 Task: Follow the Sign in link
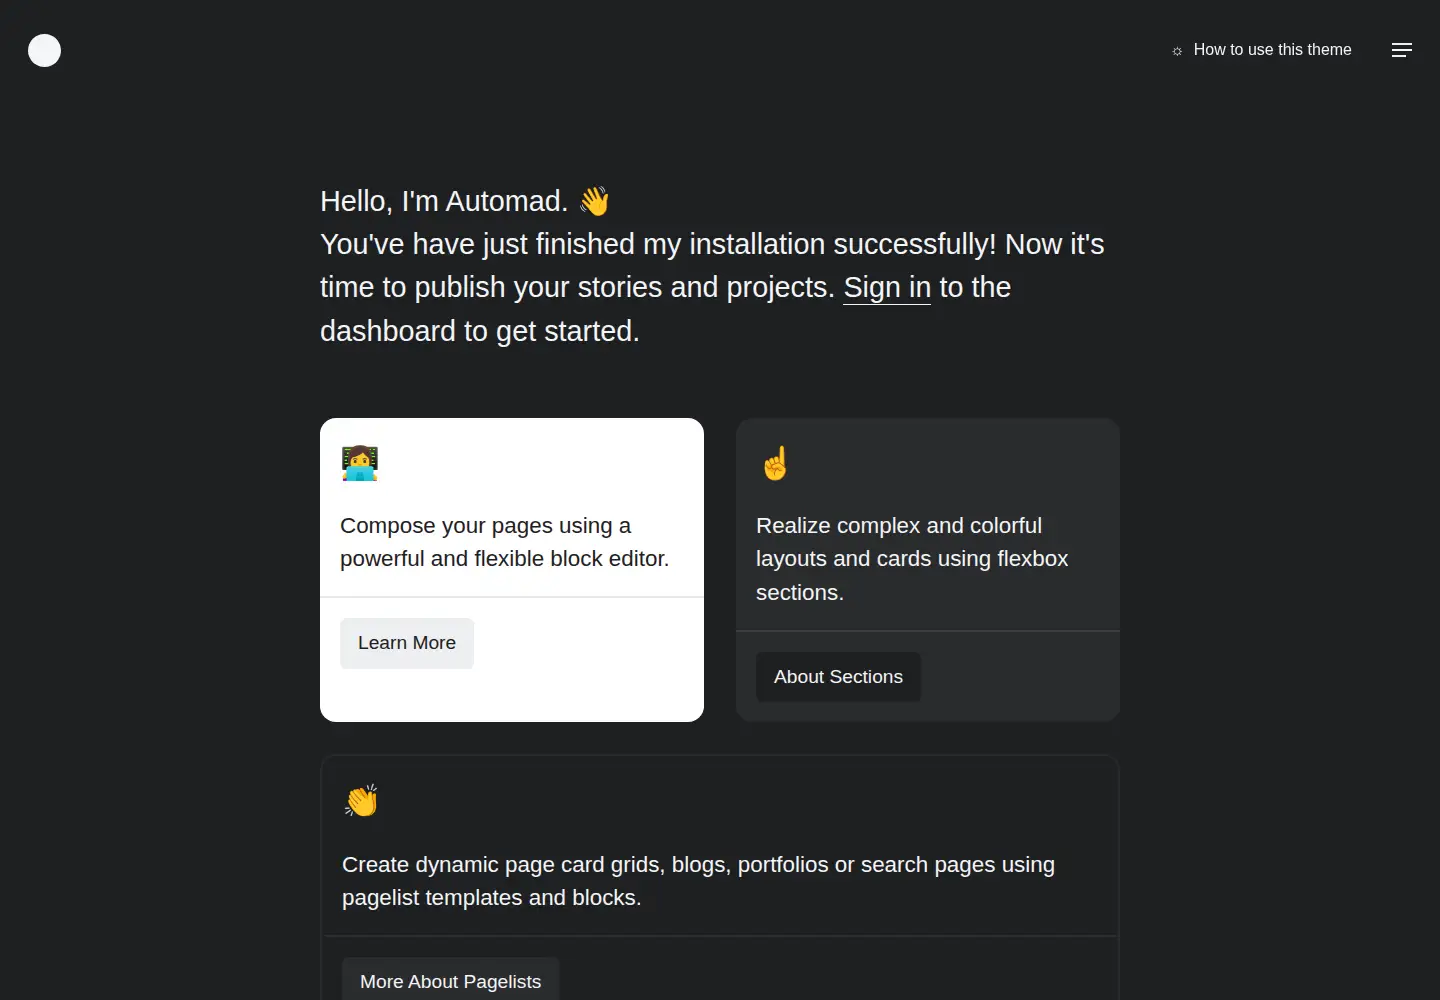(887, 287)
